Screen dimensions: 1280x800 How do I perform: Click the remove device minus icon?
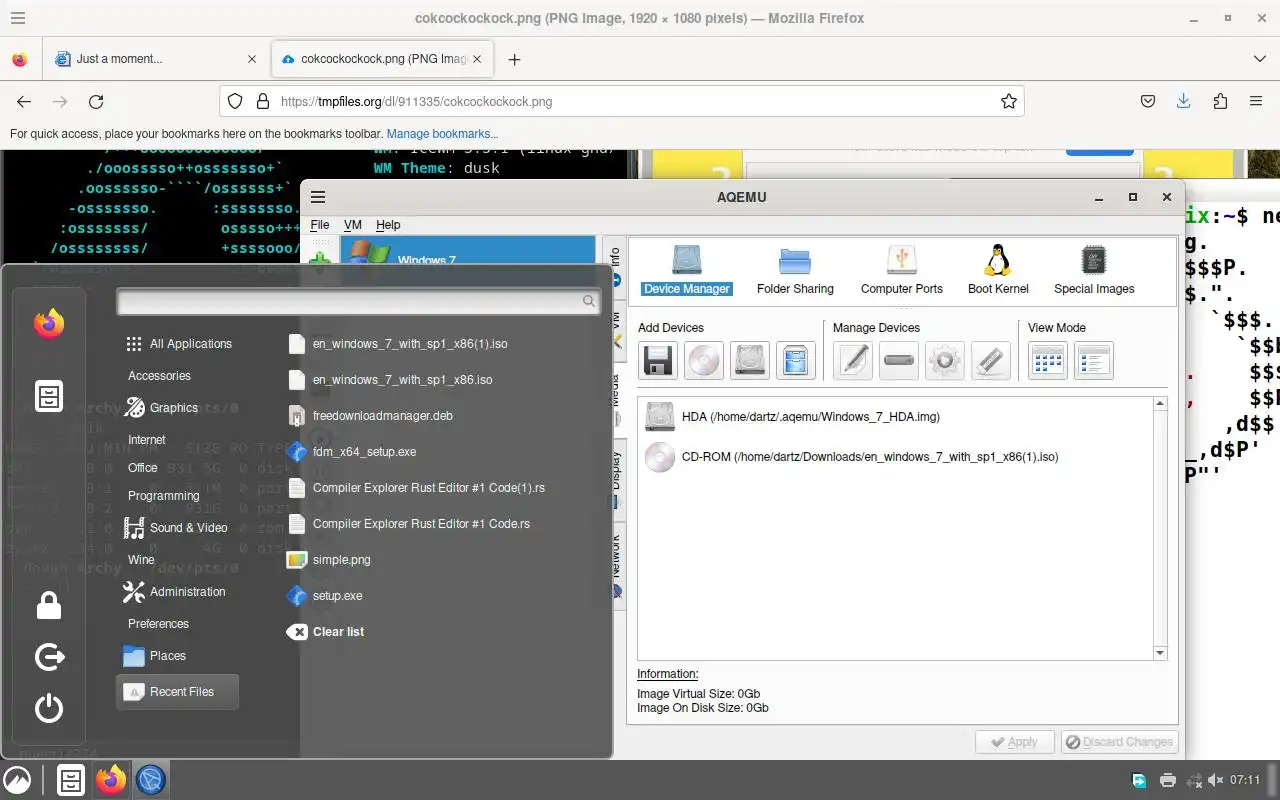[x=899, y=361]
